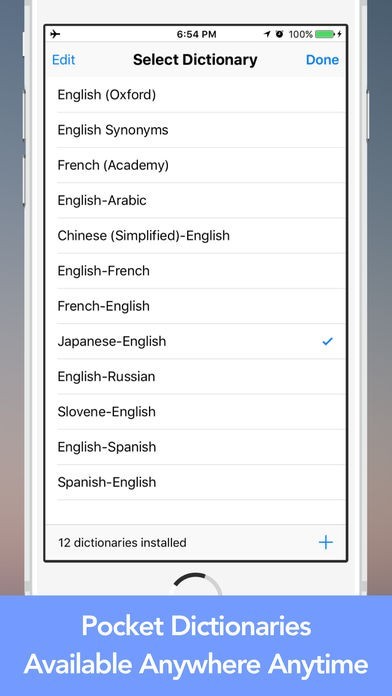
Task: Choose the English-Arabic dictionary
Action: [x=195, y=200]
